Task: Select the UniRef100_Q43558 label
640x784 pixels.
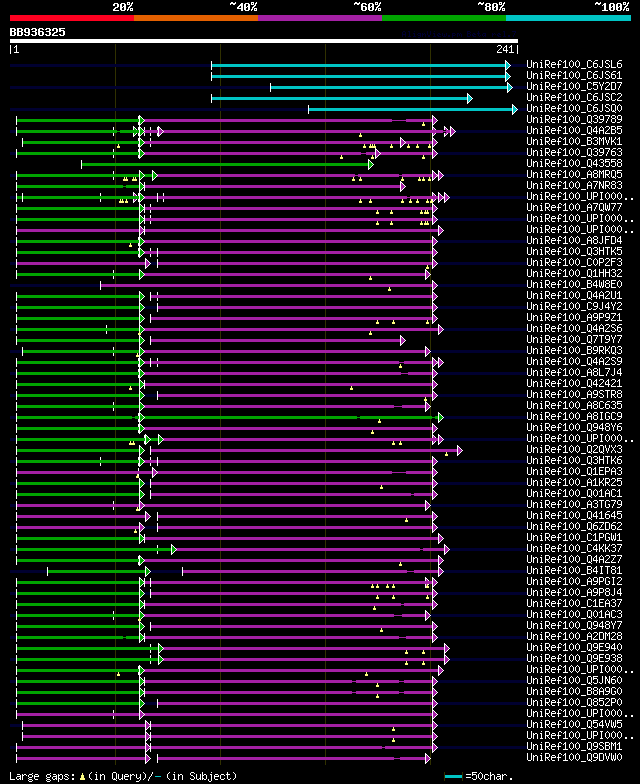Action: pyautogui.click(x=574, y=164)
